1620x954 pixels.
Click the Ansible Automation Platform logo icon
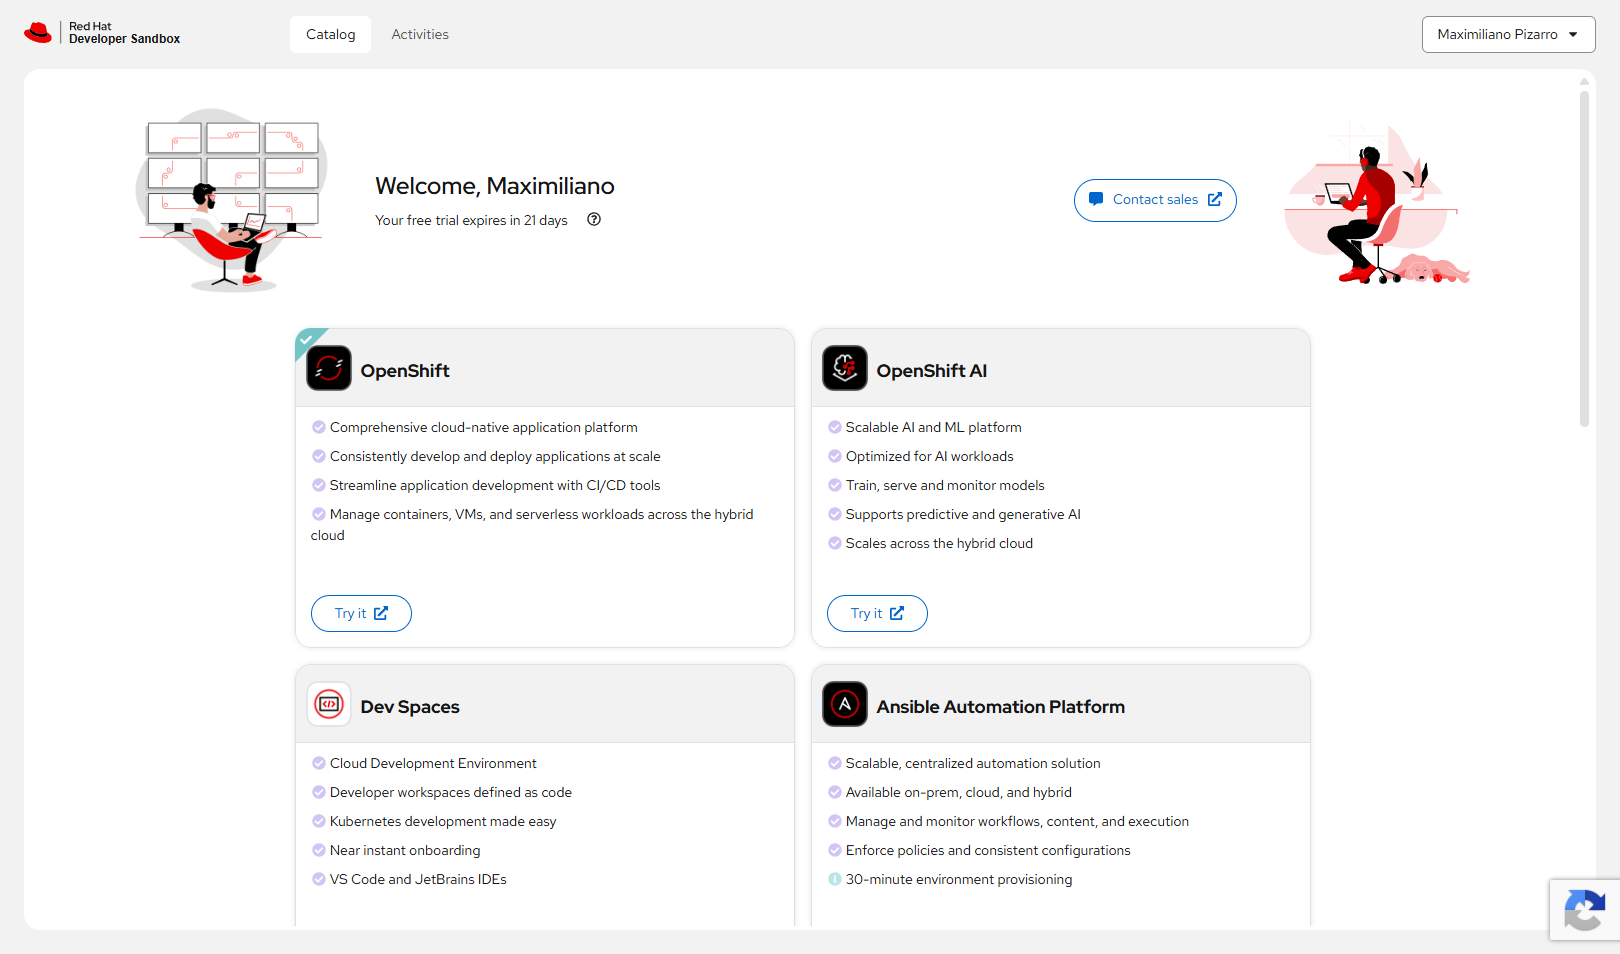point(845,704)
